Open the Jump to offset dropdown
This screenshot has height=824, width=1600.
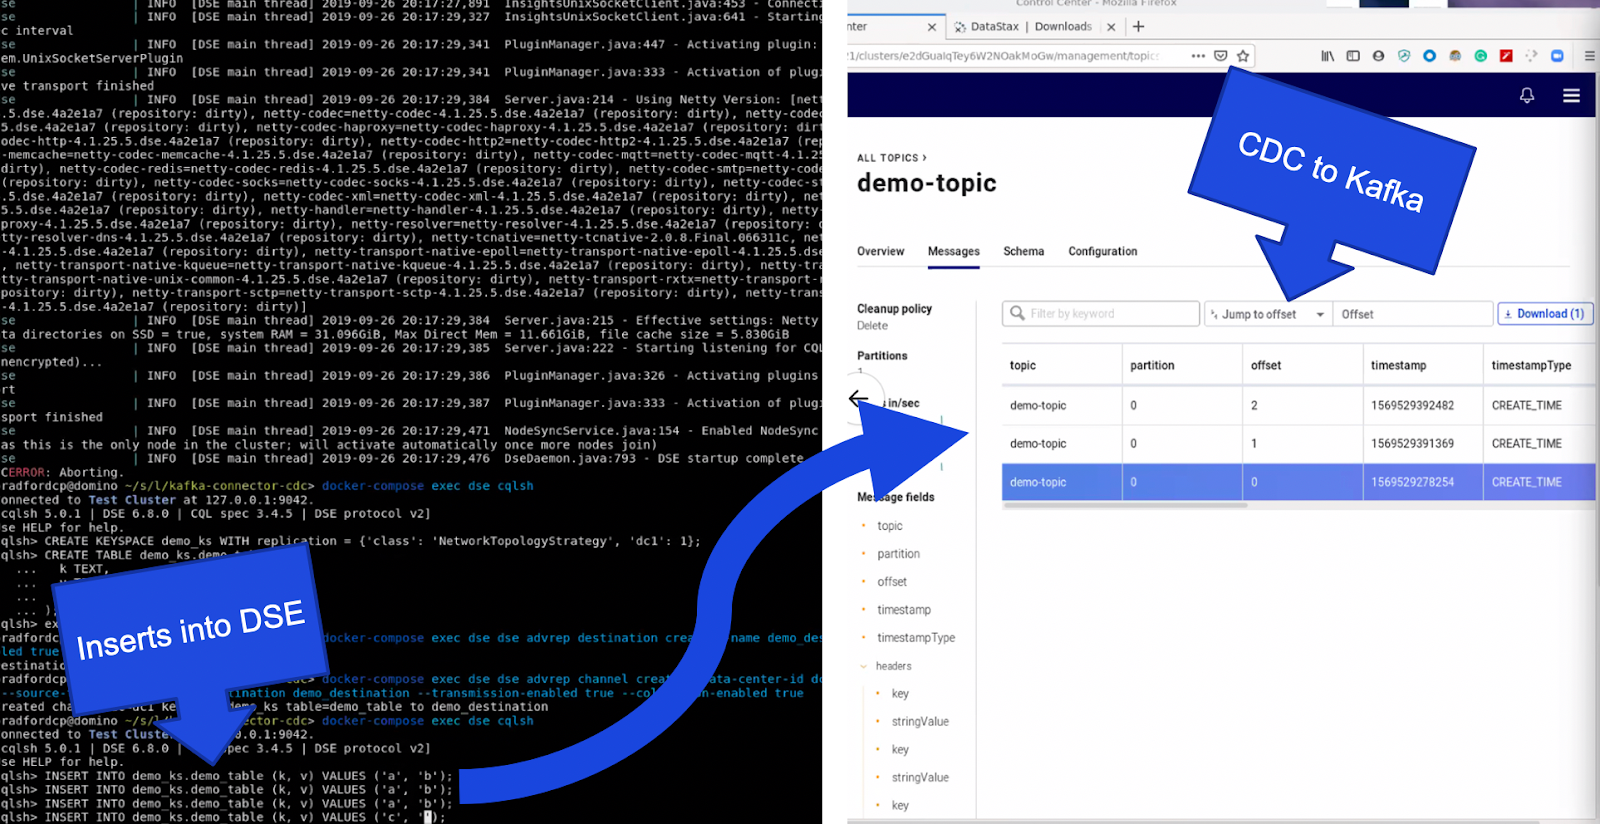(x=1267, y=314)
